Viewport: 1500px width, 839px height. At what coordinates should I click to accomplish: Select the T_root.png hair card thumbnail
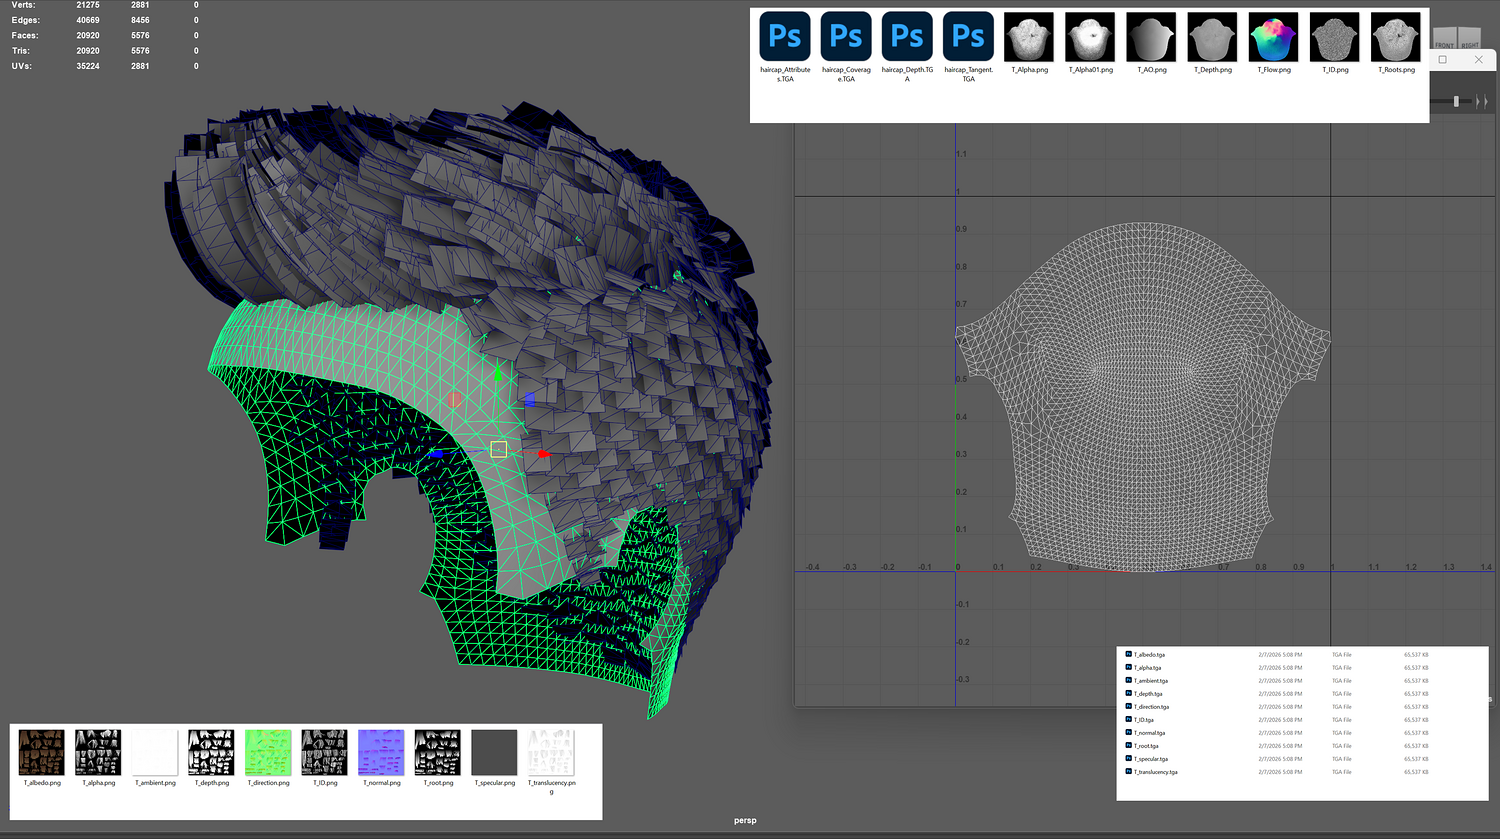pyautogui.click(x=438, y=752)
